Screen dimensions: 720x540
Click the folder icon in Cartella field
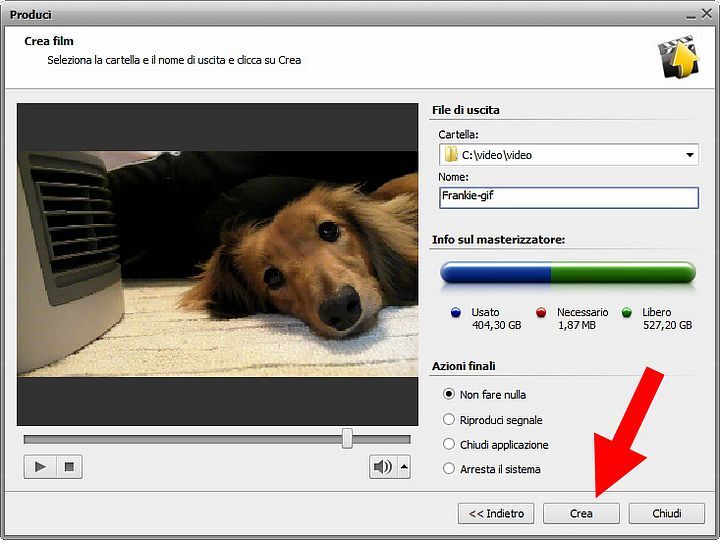[x=451, y=154]
